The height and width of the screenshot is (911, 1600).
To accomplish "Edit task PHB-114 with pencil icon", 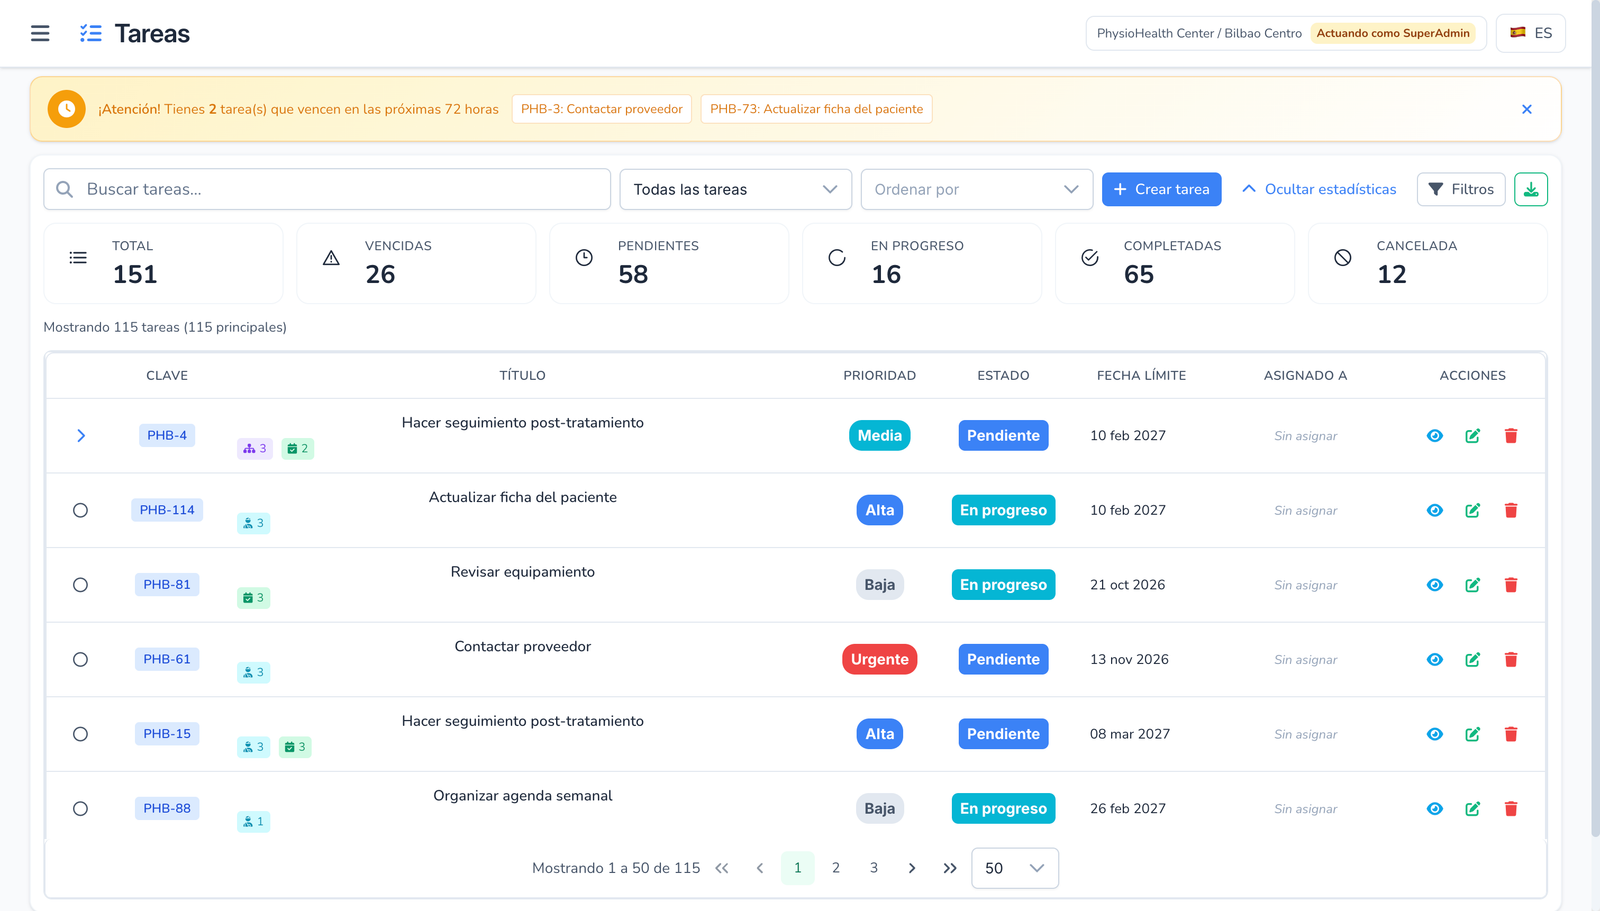I will pyautogui.click(x=1472, y=510).
